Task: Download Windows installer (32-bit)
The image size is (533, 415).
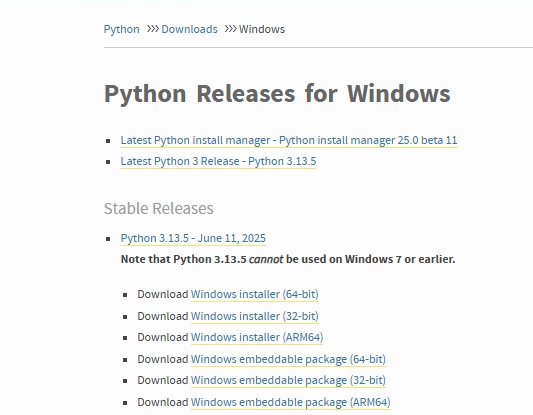Action: click(x=255, y=316)
